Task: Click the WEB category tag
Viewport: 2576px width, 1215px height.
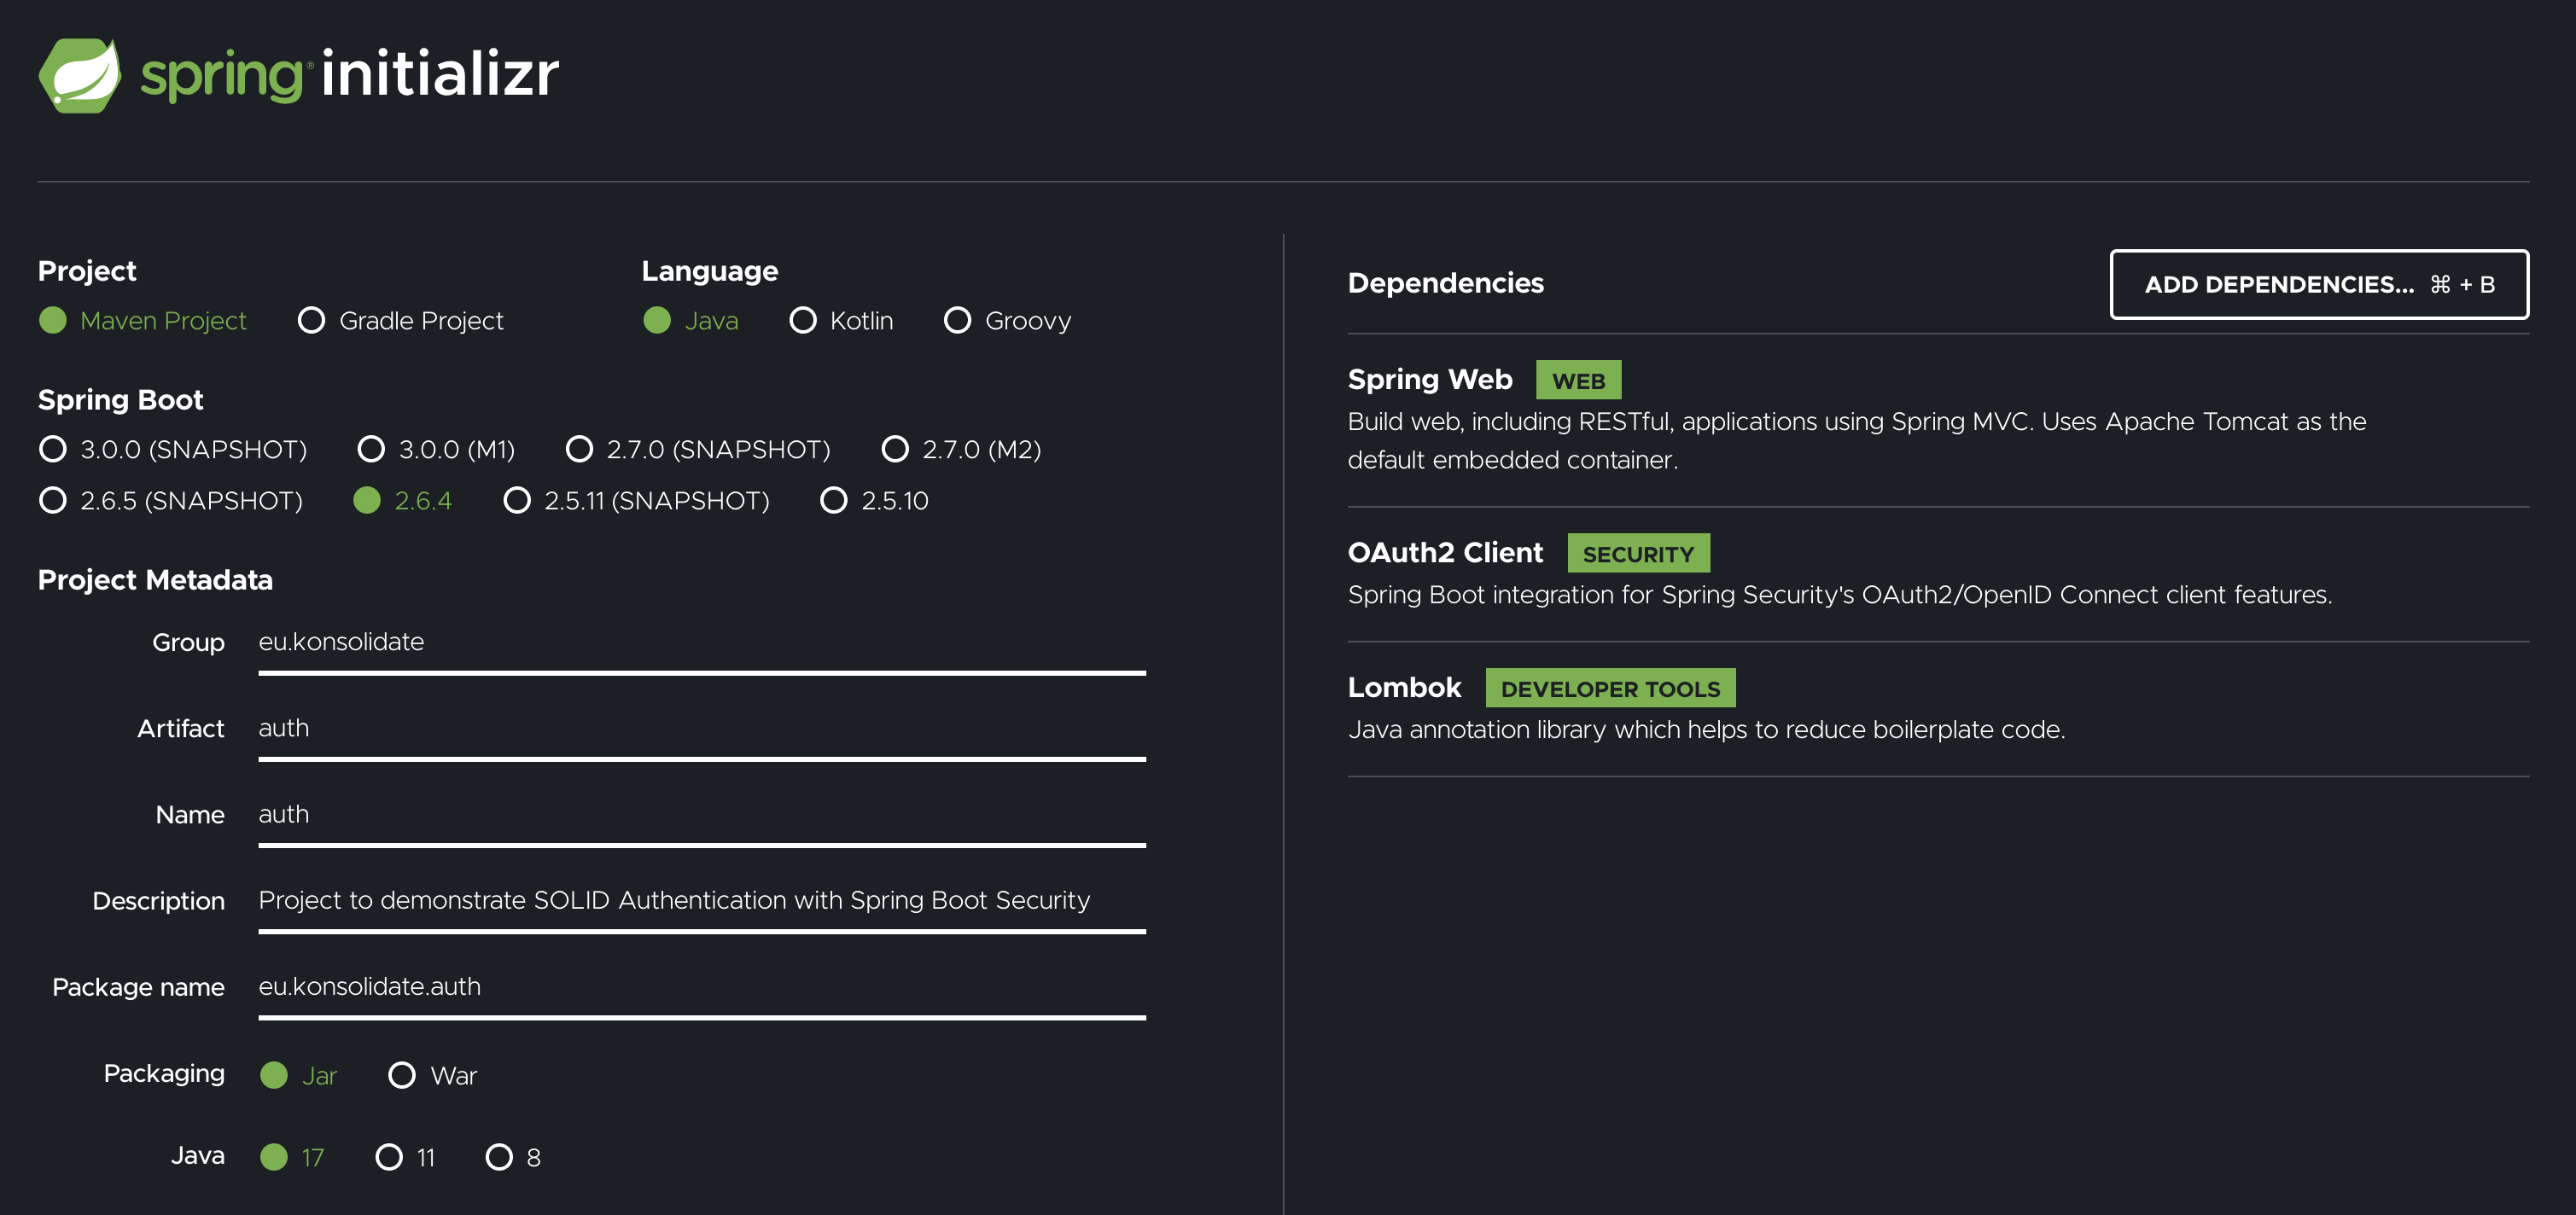Action: tap(1578, 380)
